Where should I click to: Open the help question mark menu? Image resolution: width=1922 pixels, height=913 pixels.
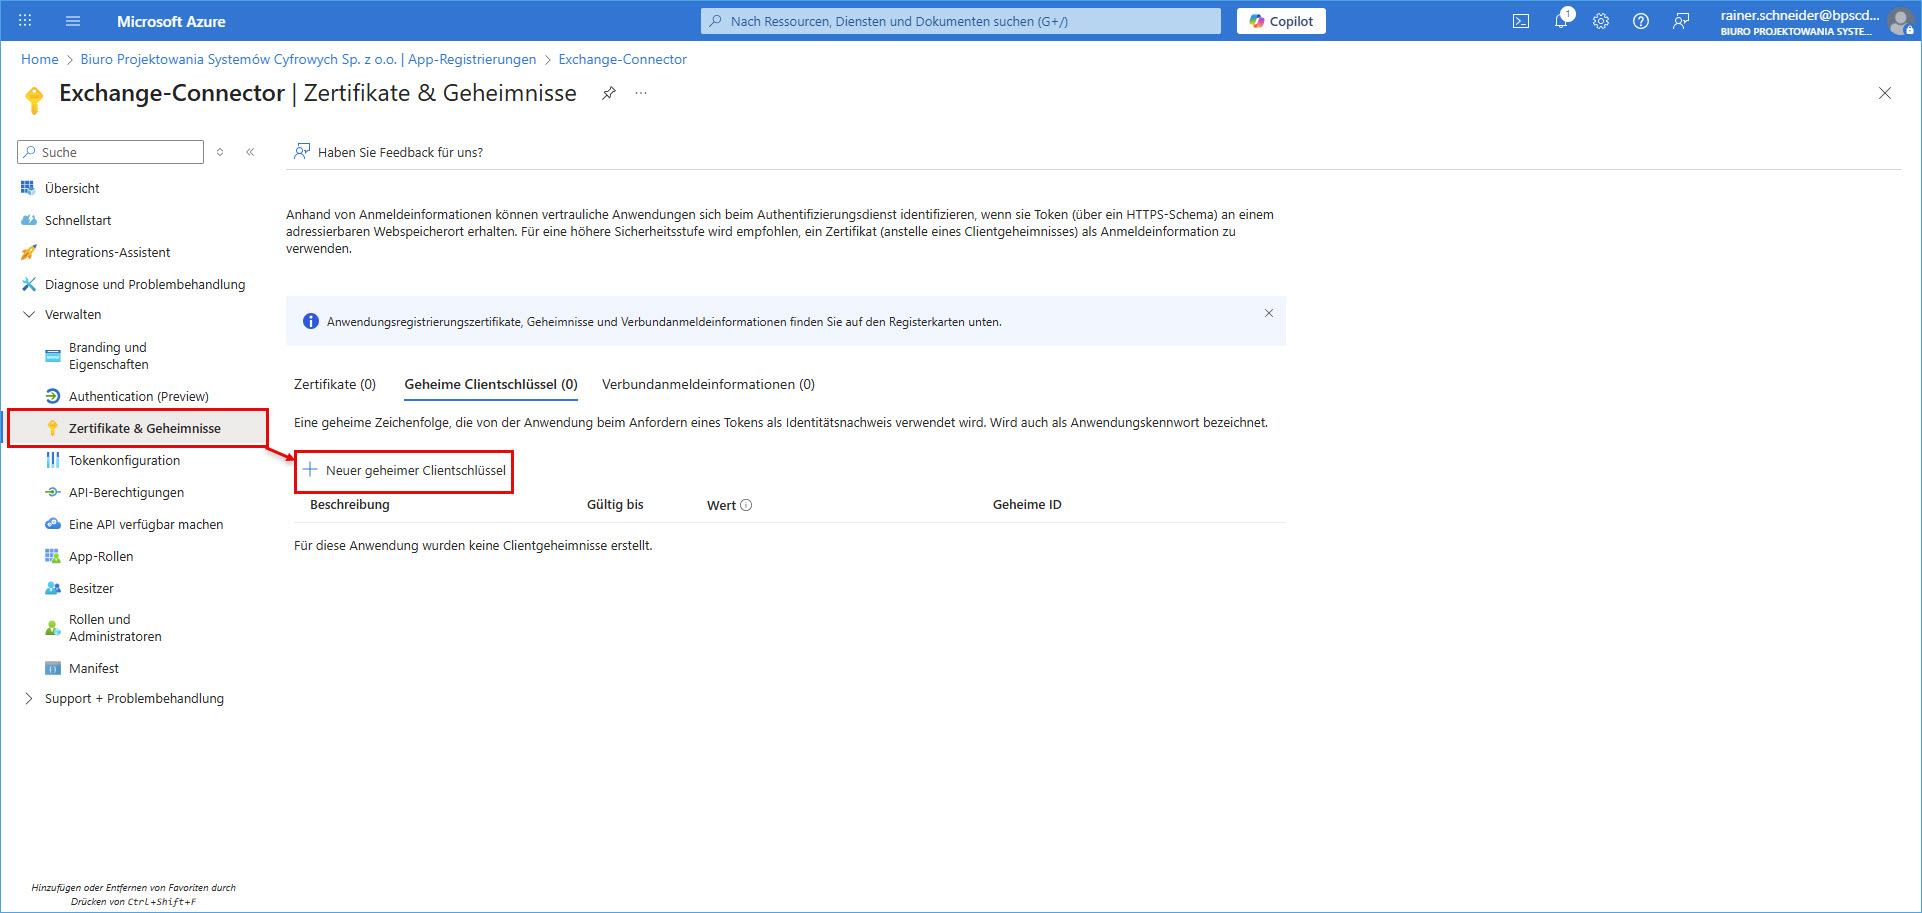(x=1641, y=21)
